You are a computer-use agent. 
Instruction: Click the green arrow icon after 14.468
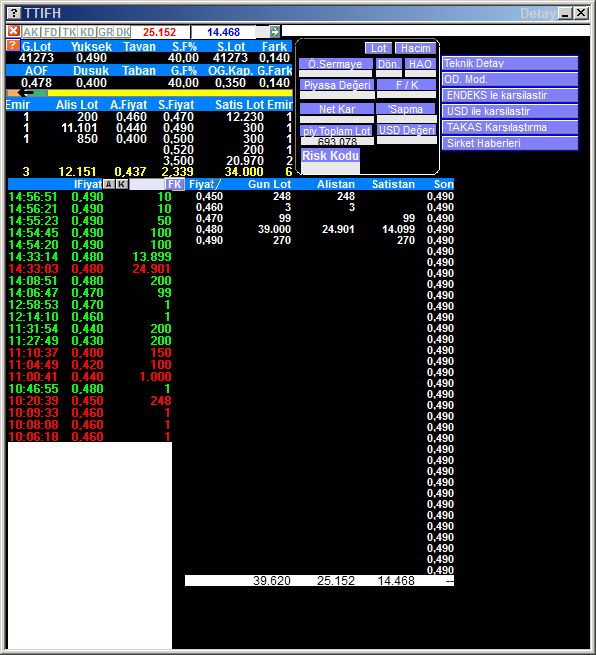(x=274, y=31)
